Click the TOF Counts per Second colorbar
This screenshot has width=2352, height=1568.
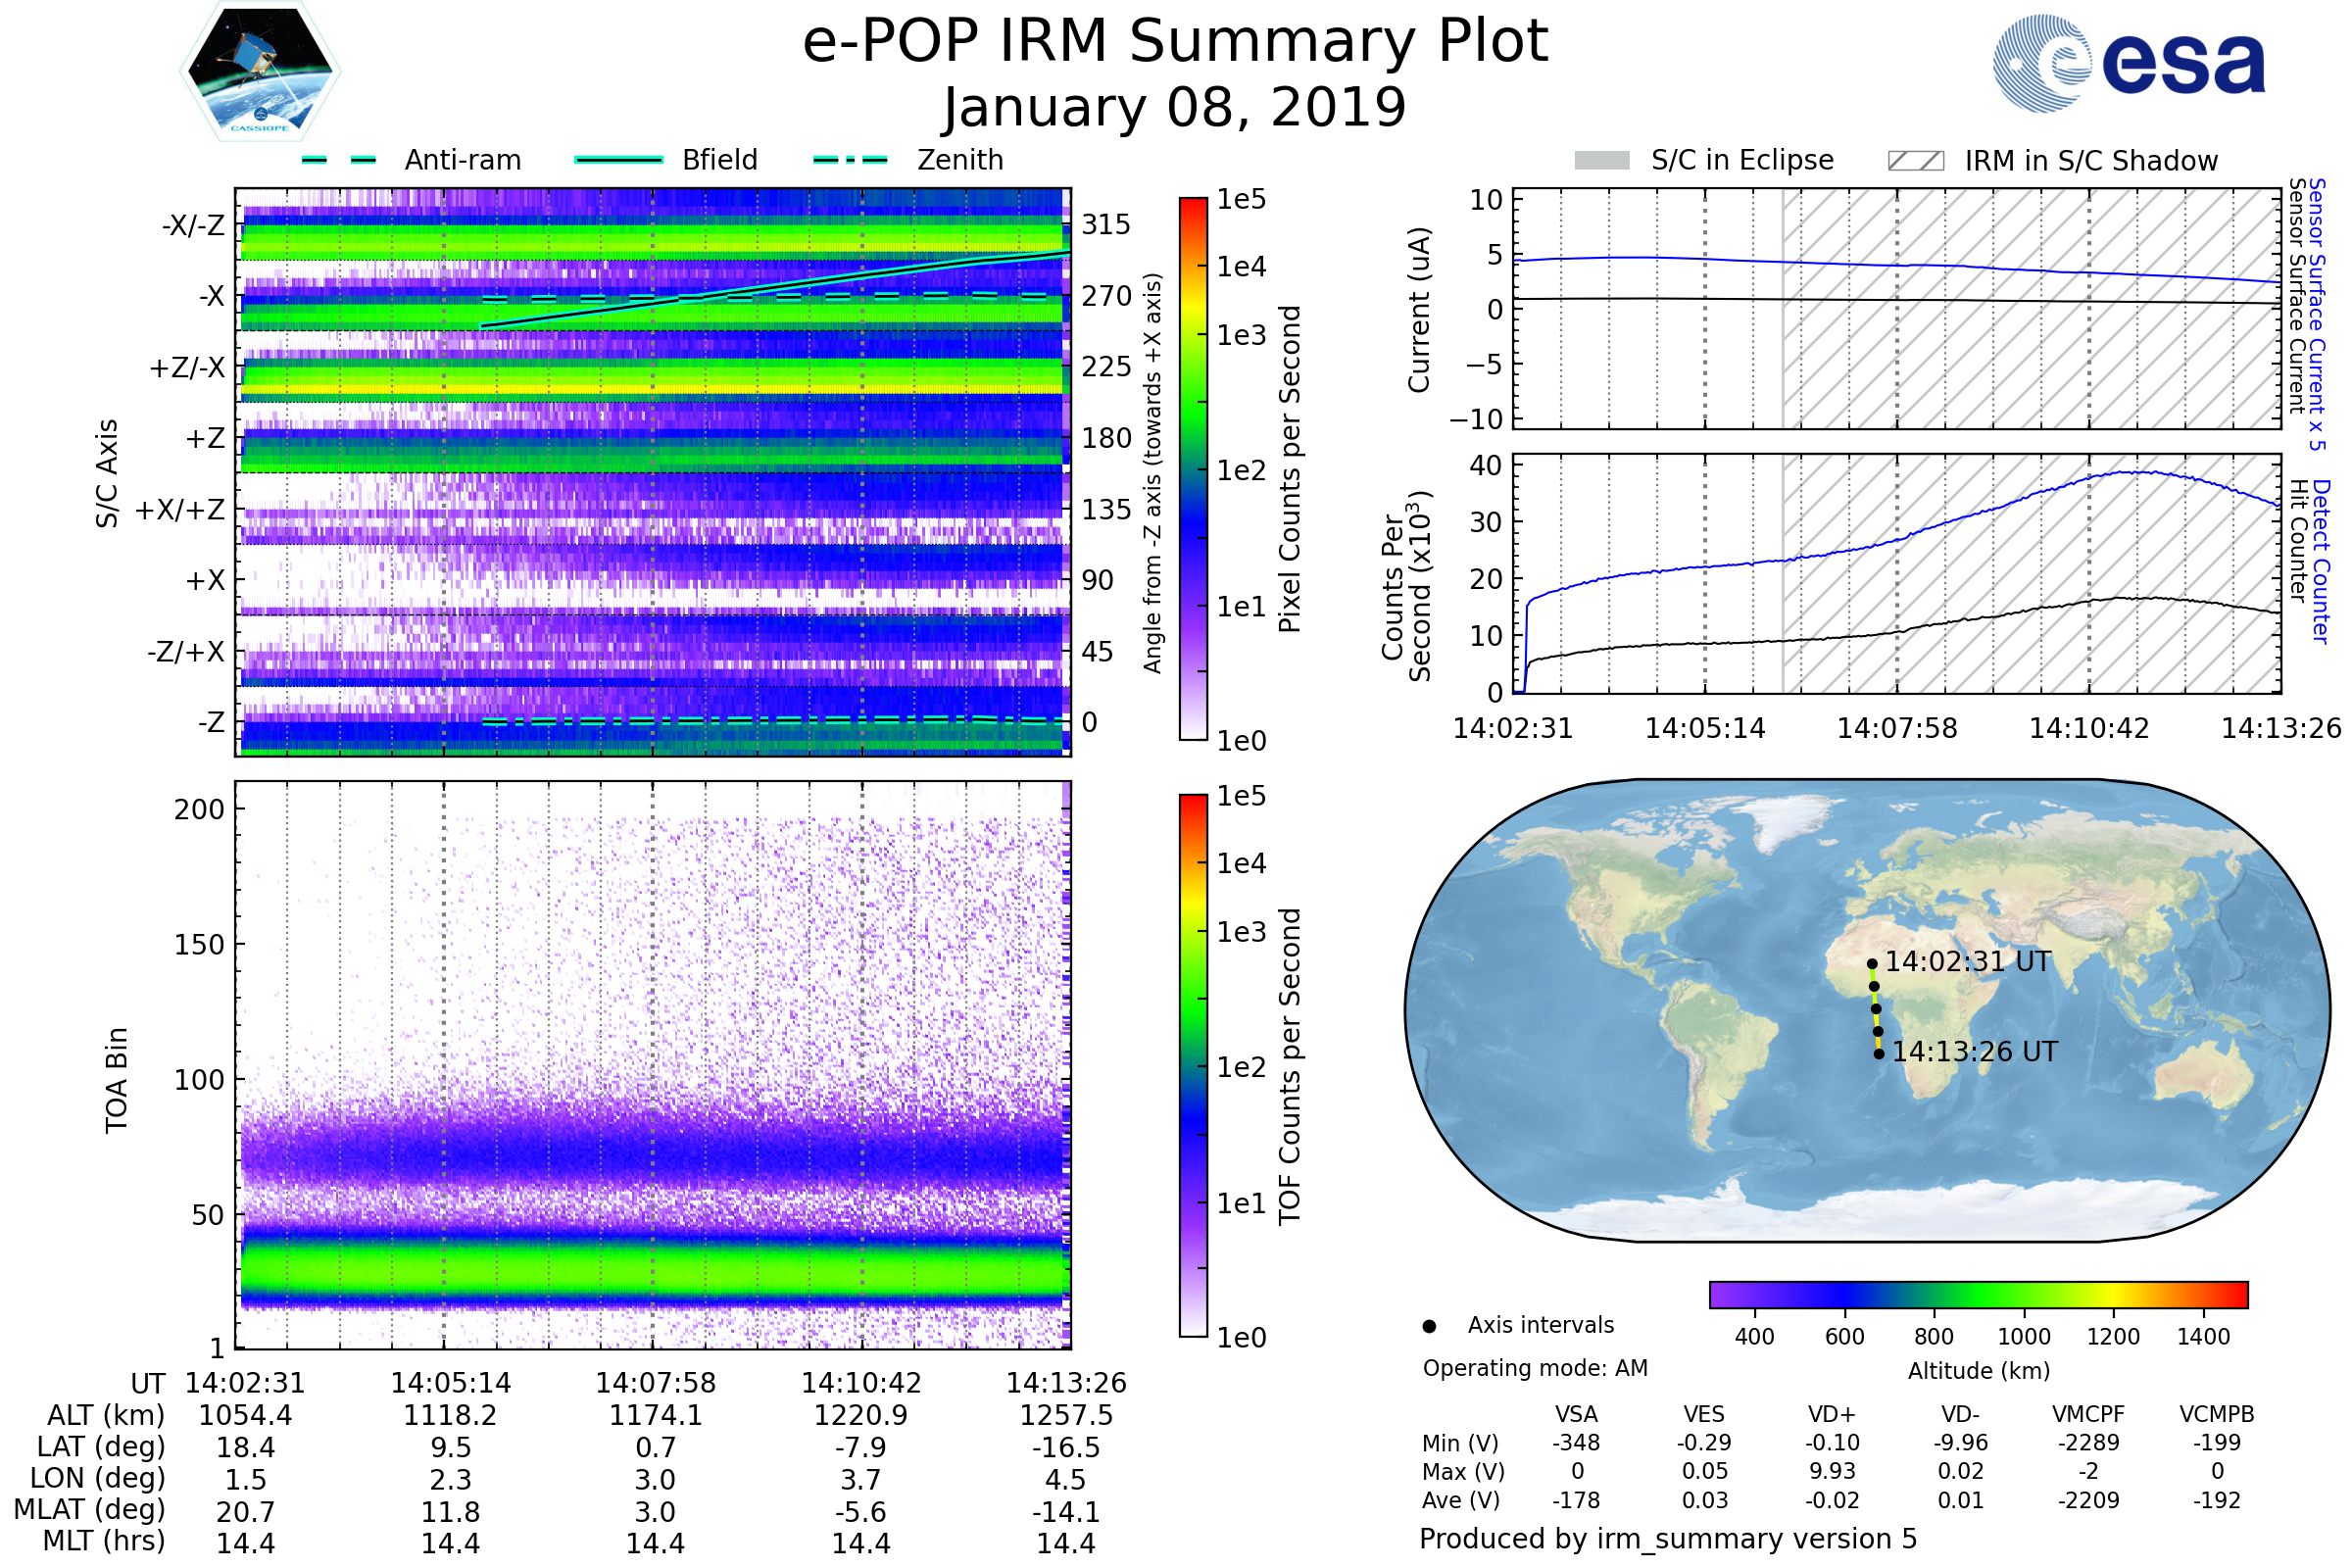(1193, 1065)
